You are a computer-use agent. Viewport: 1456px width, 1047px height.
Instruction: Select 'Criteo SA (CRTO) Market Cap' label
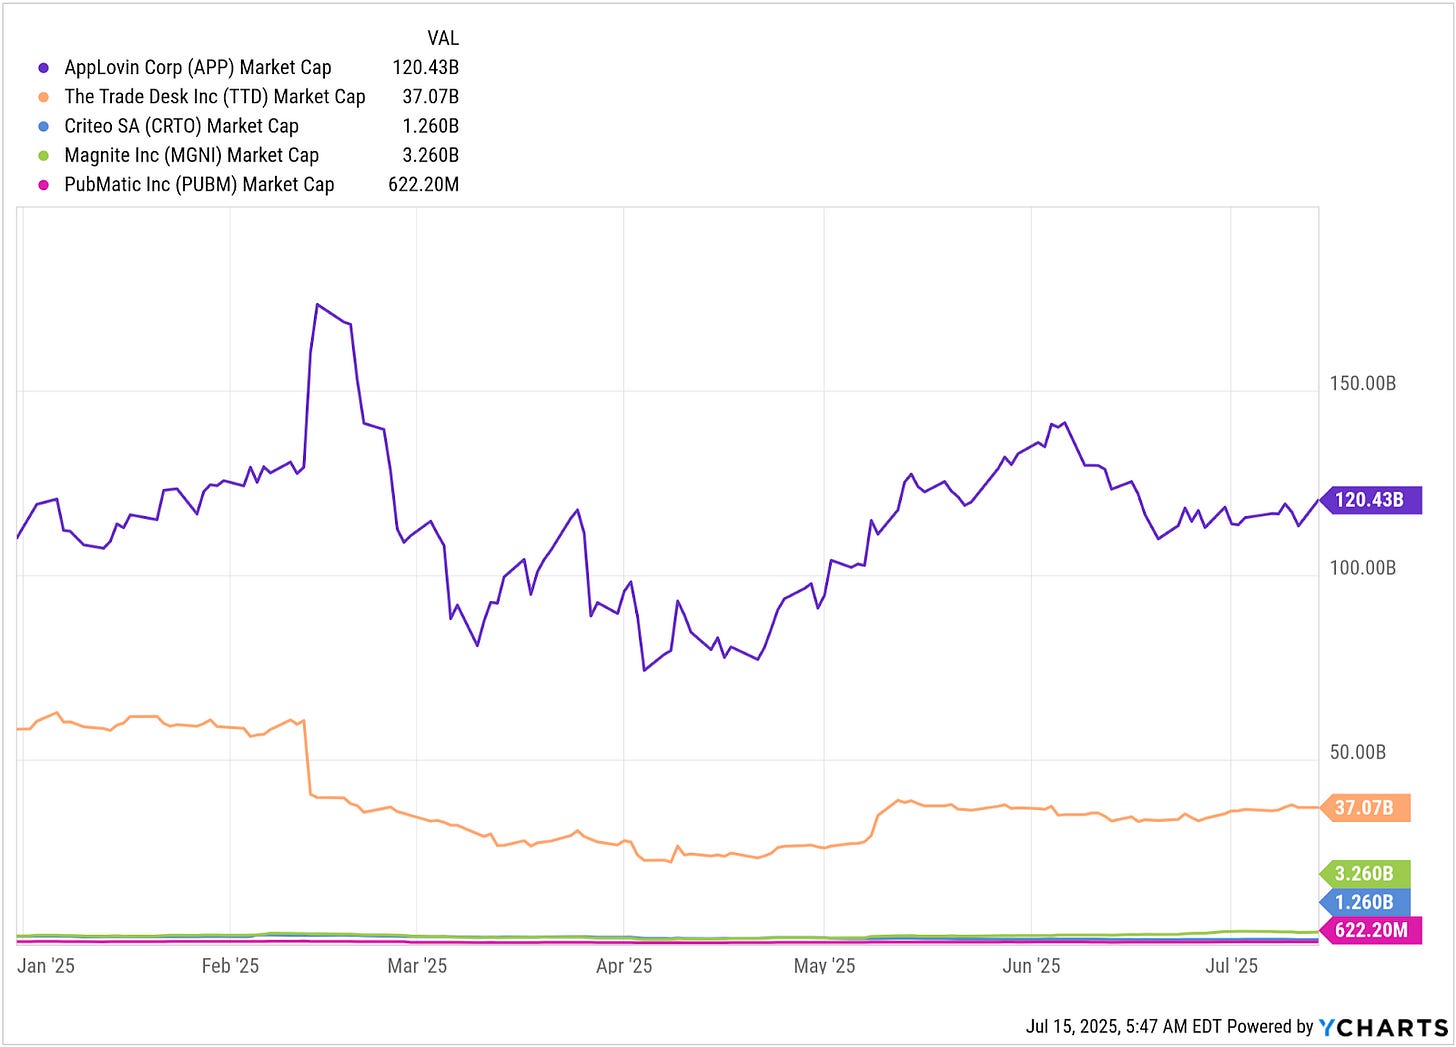tap(182, 126)
